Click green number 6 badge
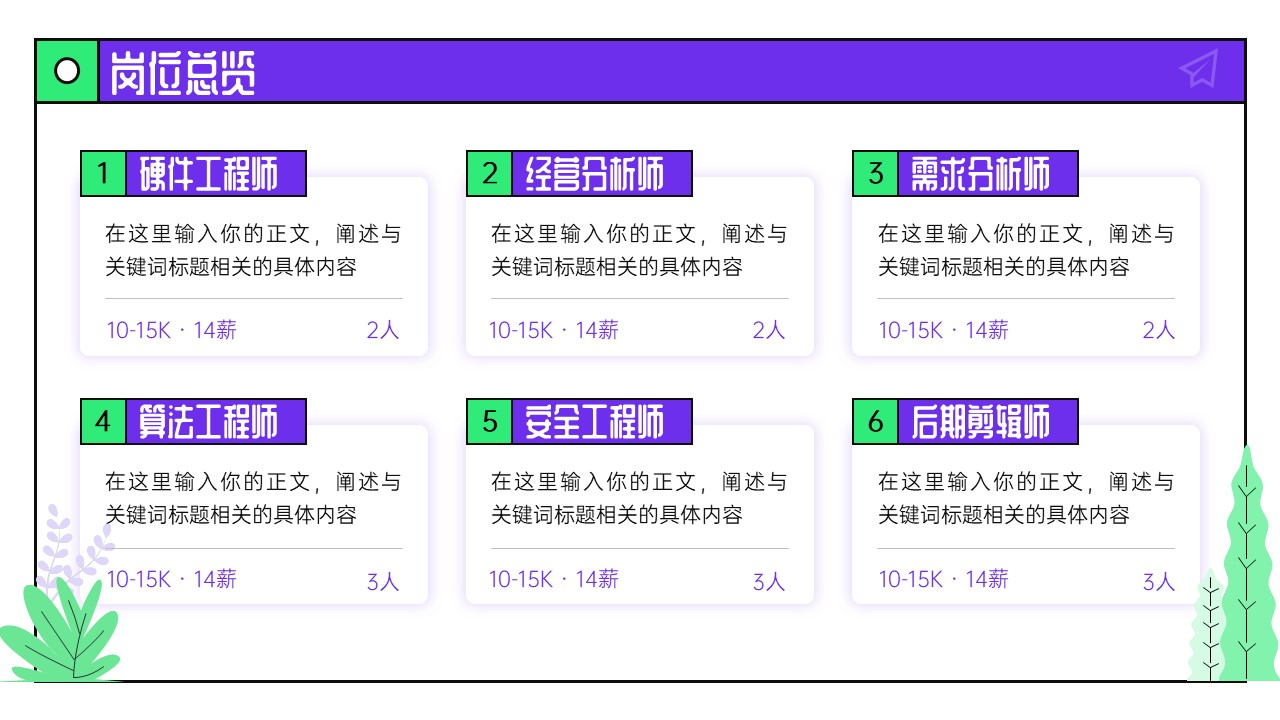1280x720 pixels. 875,422
